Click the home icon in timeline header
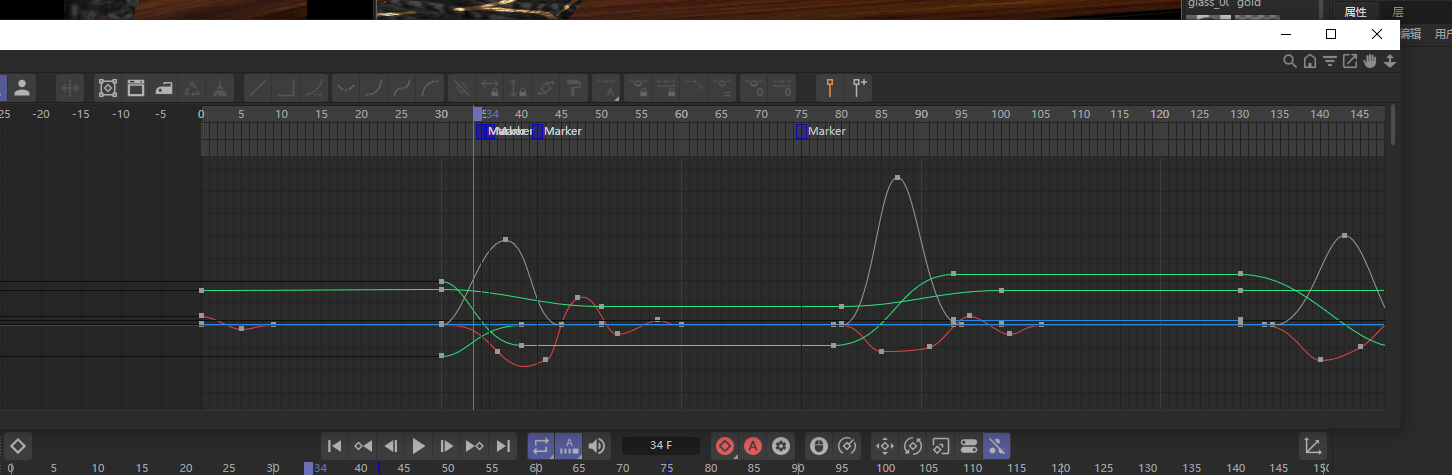This screenshot has height=475, width=1452. [1310, 61]
